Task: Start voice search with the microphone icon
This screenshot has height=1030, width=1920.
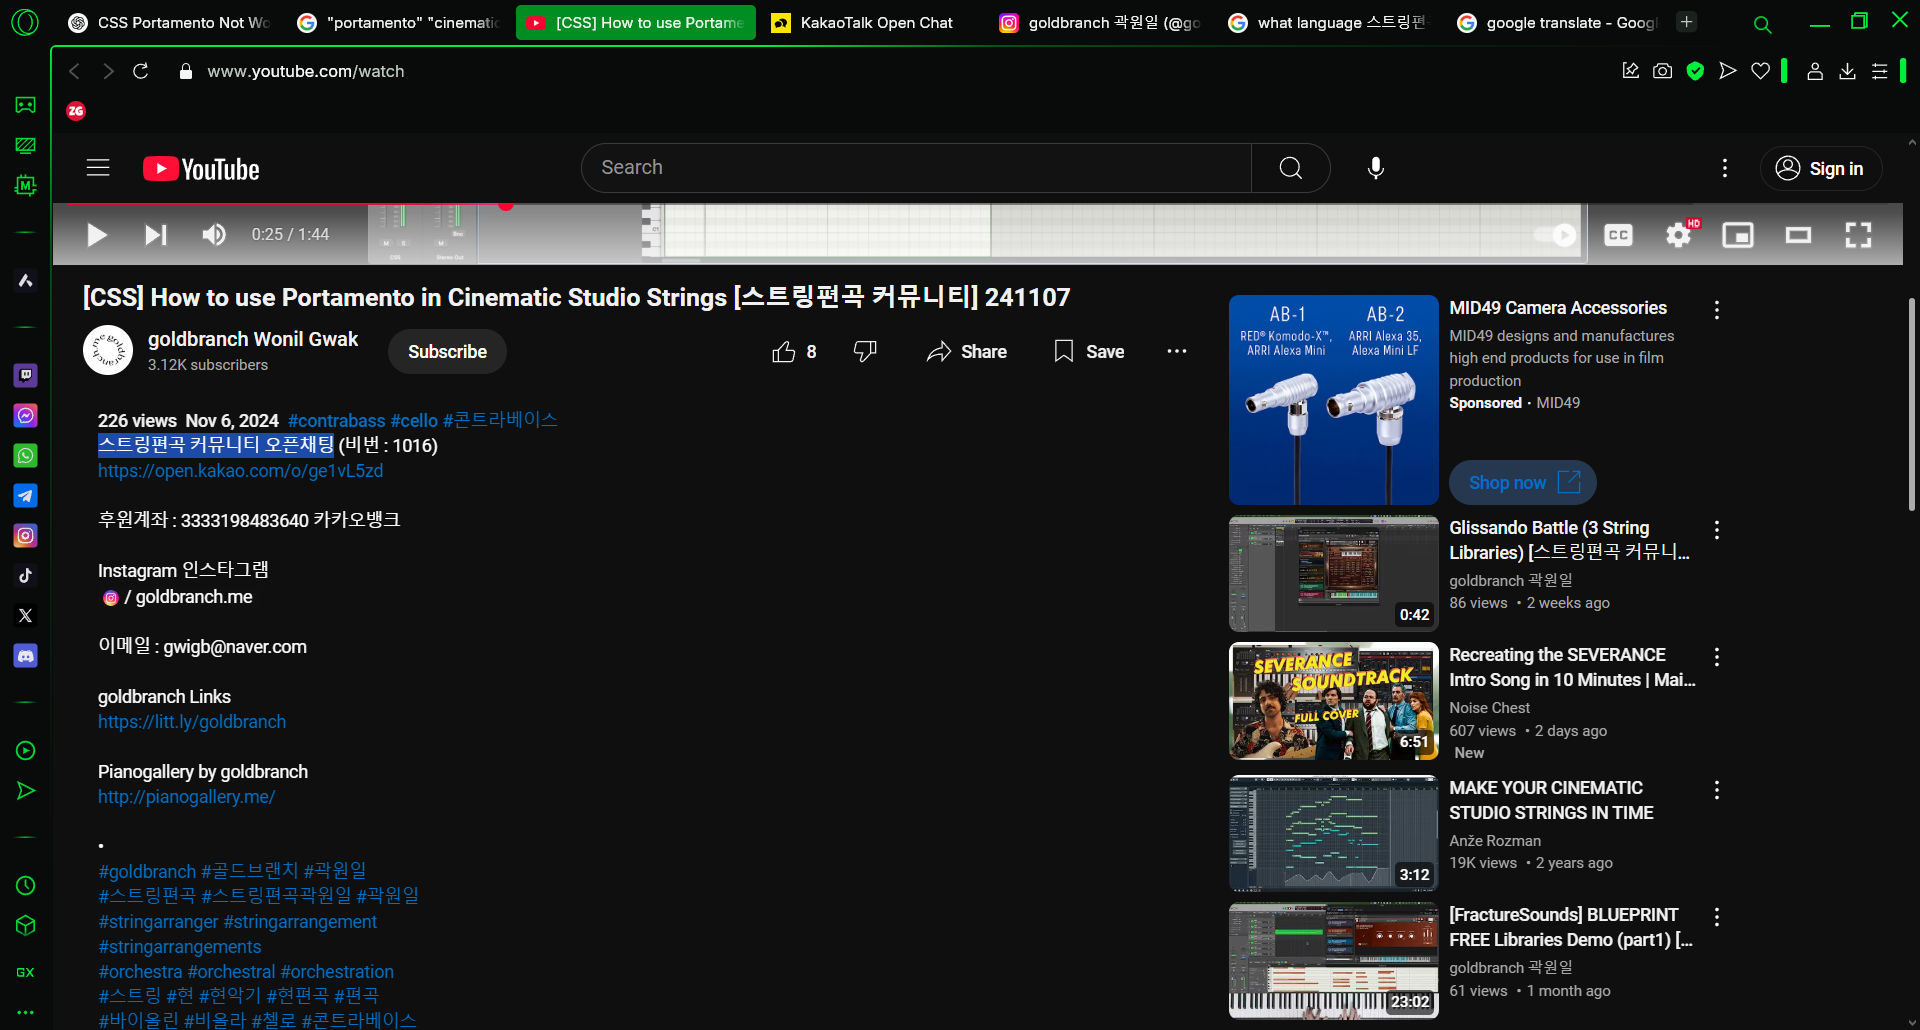Action: coord(1376,168)
